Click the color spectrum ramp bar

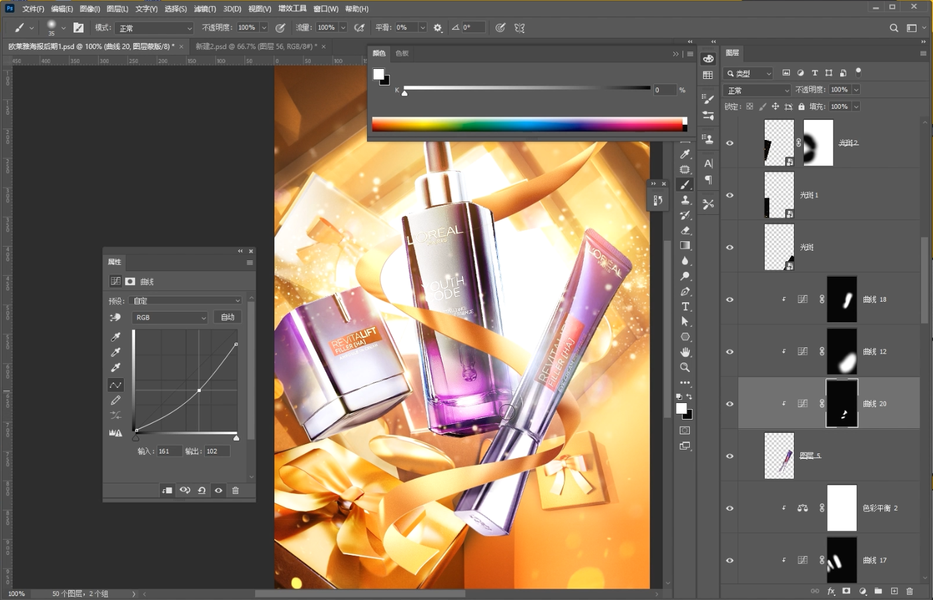(x=528, y=124)
